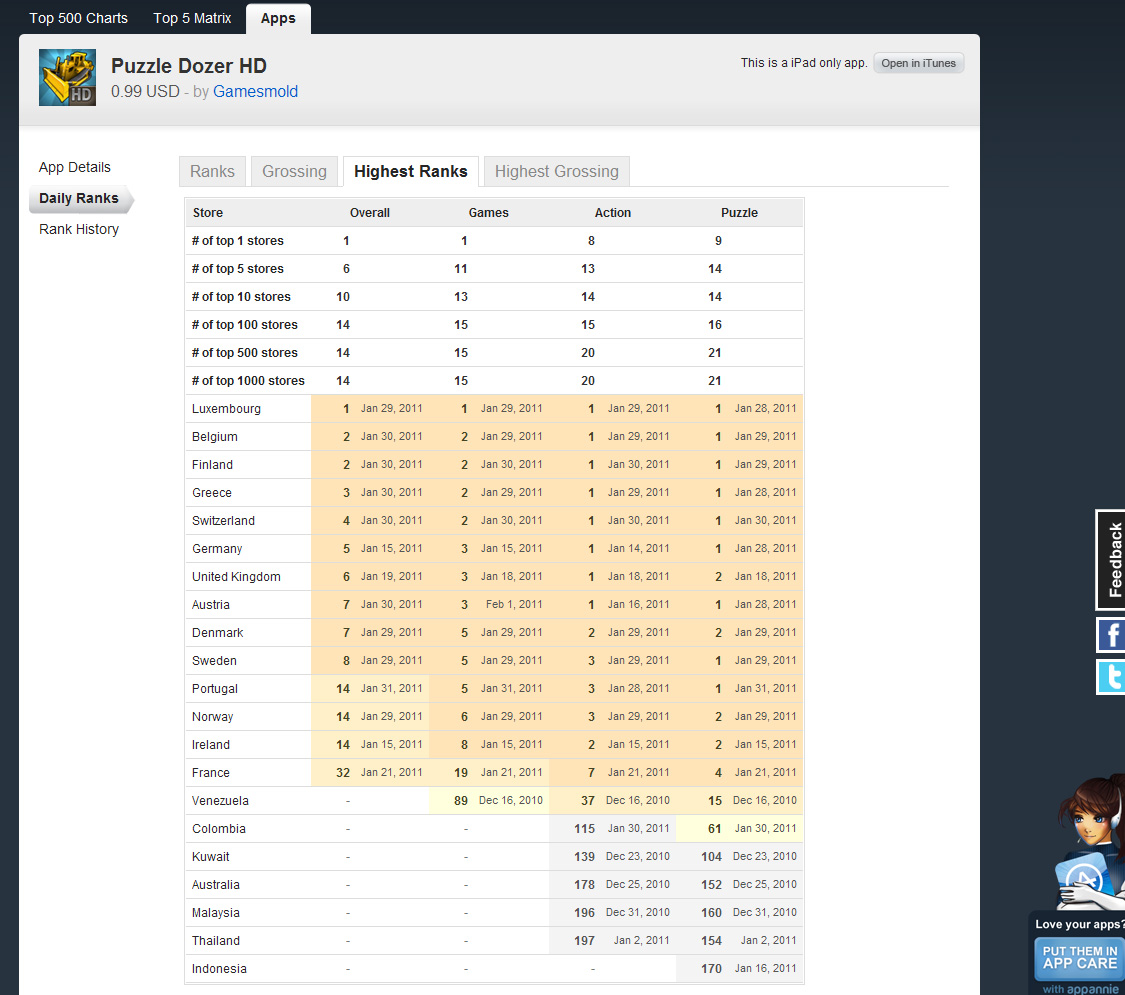Select the Apps tab

[278, 18]
